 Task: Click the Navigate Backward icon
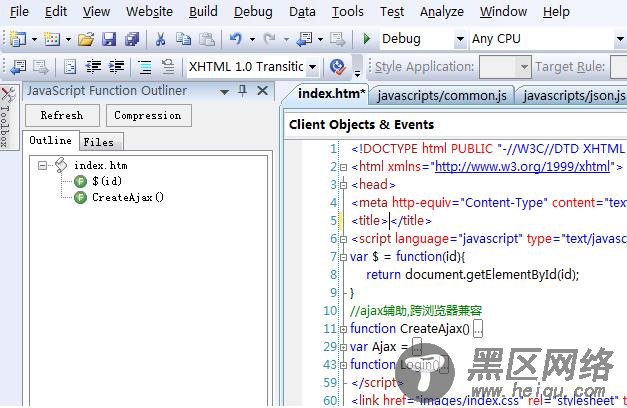pos(305,39)
